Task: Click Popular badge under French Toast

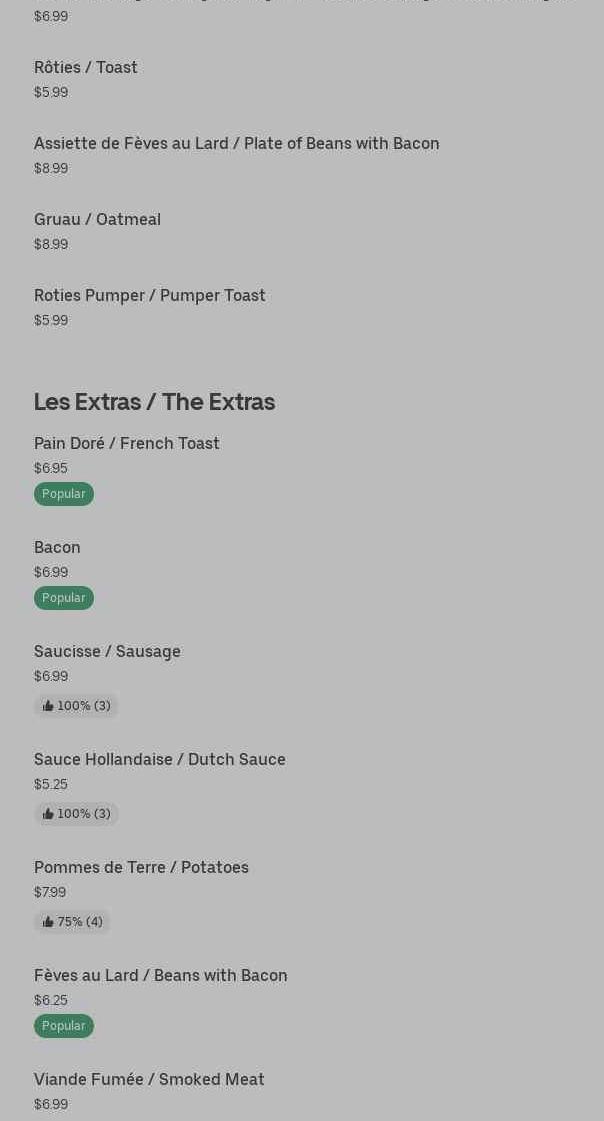Action: pos(63,494)
